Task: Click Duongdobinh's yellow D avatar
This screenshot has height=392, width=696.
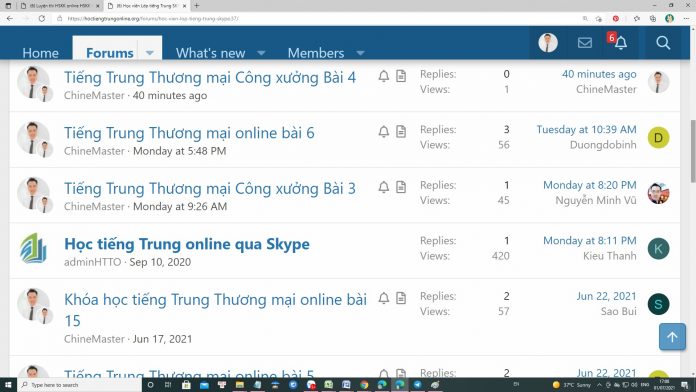Action: coord(658,138)
